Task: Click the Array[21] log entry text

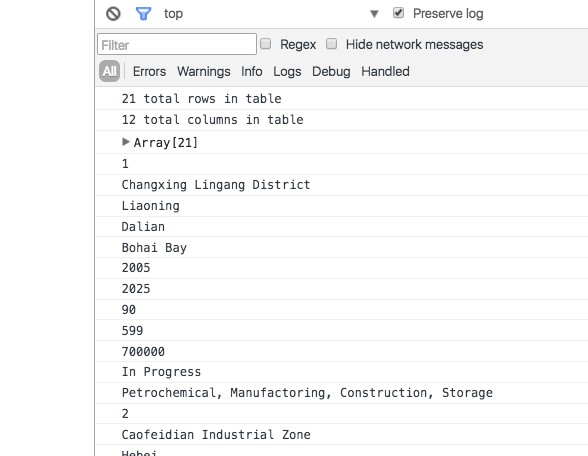Action: pos(165,142)
